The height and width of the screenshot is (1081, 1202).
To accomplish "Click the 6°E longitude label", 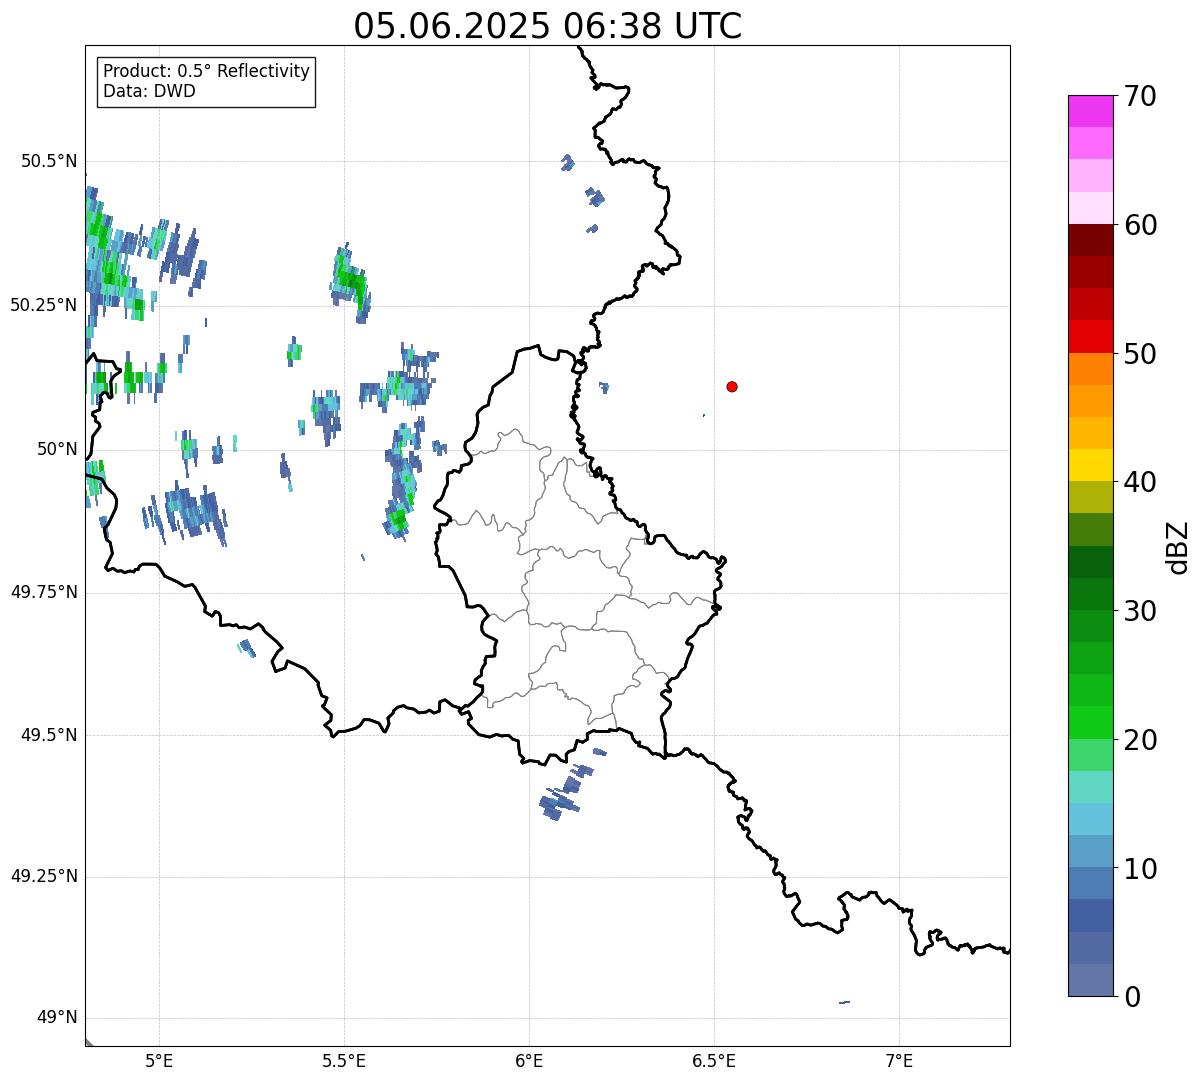I will pos(529,1060).
